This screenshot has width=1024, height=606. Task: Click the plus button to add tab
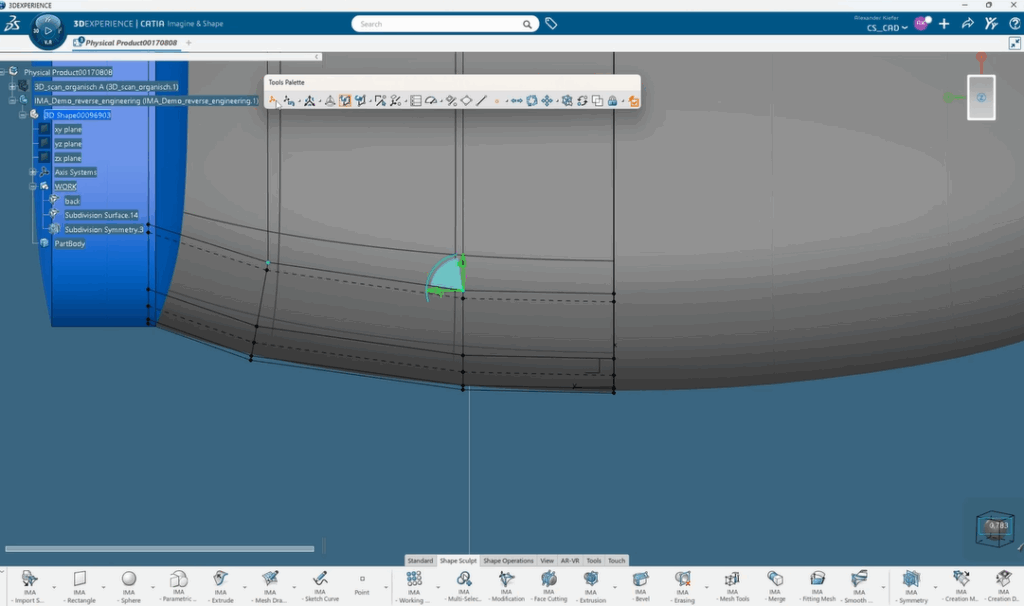tap(189, 43)
